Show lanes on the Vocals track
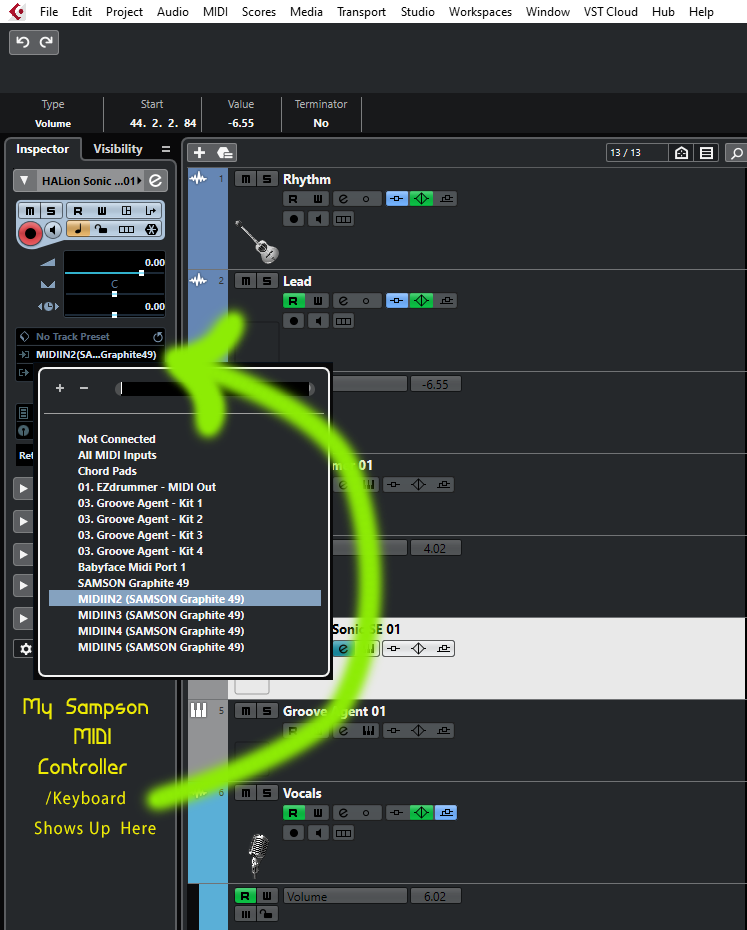 point(343,833)
